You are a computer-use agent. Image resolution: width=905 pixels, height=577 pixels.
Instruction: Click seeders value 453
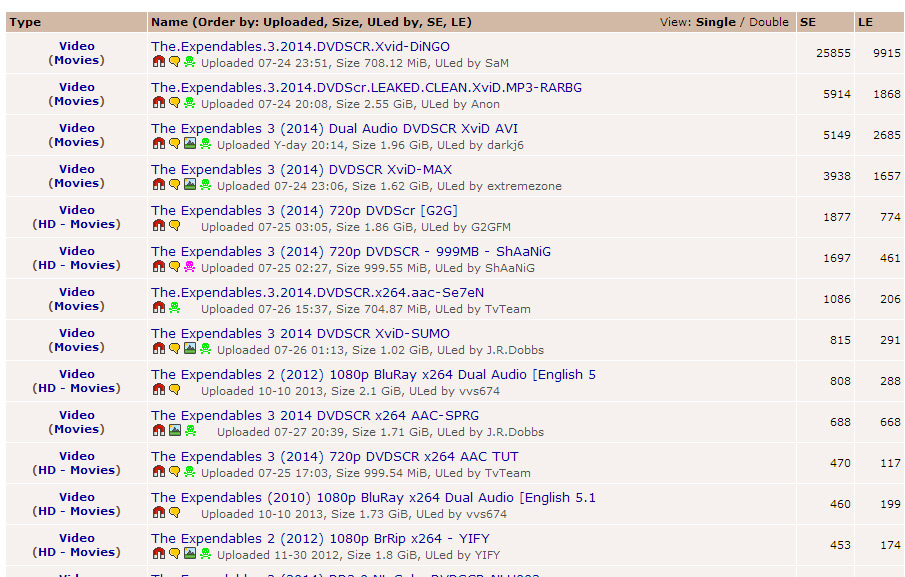point(840,545)
